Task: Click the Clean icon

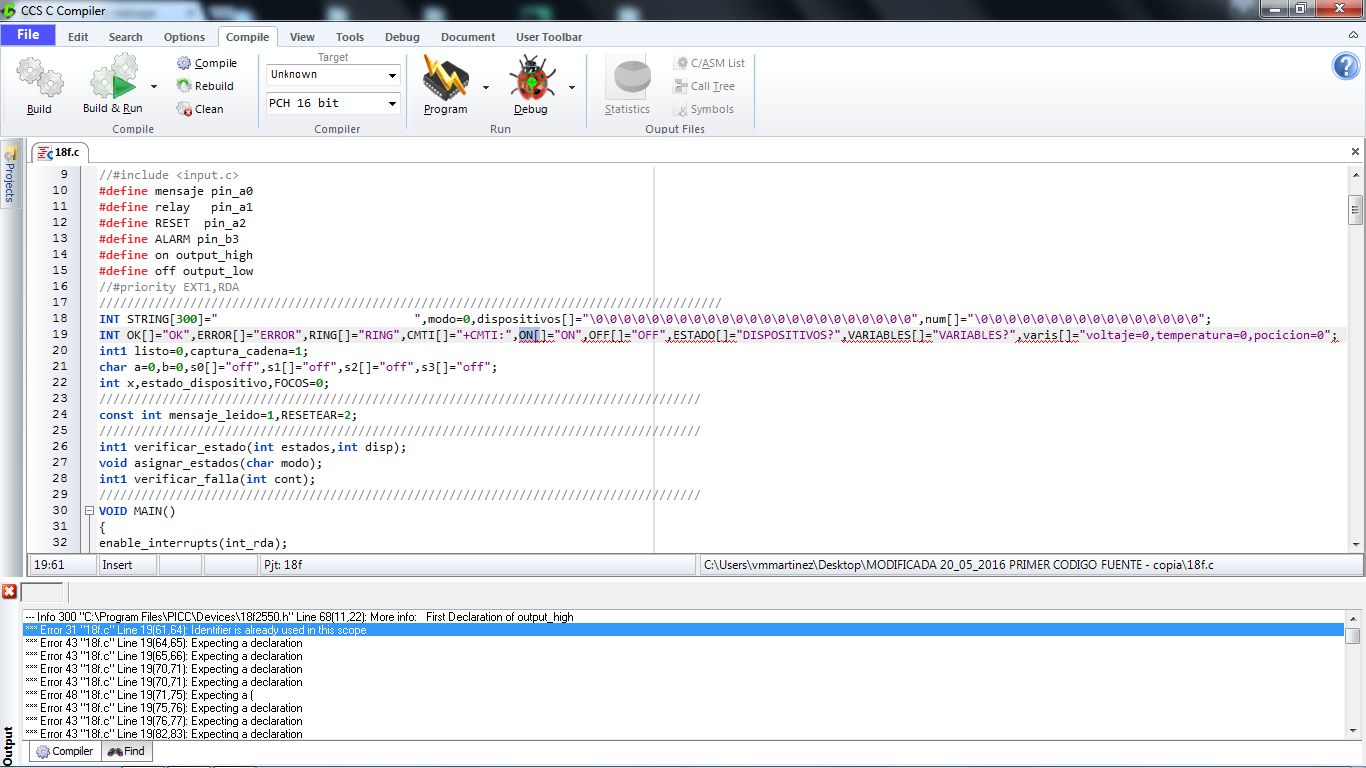Action: pos(184,109)
